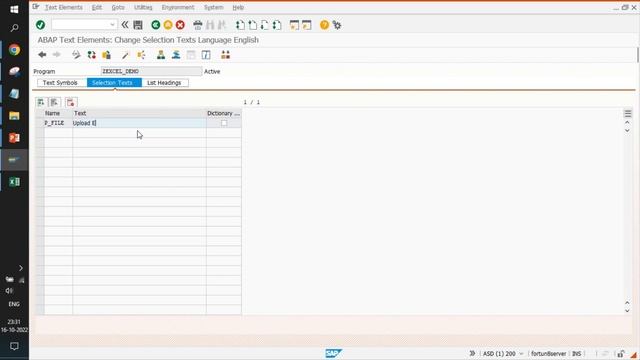Screen dimensions: 640x360
Task: Click the Name column header
Action: [58, 113]
